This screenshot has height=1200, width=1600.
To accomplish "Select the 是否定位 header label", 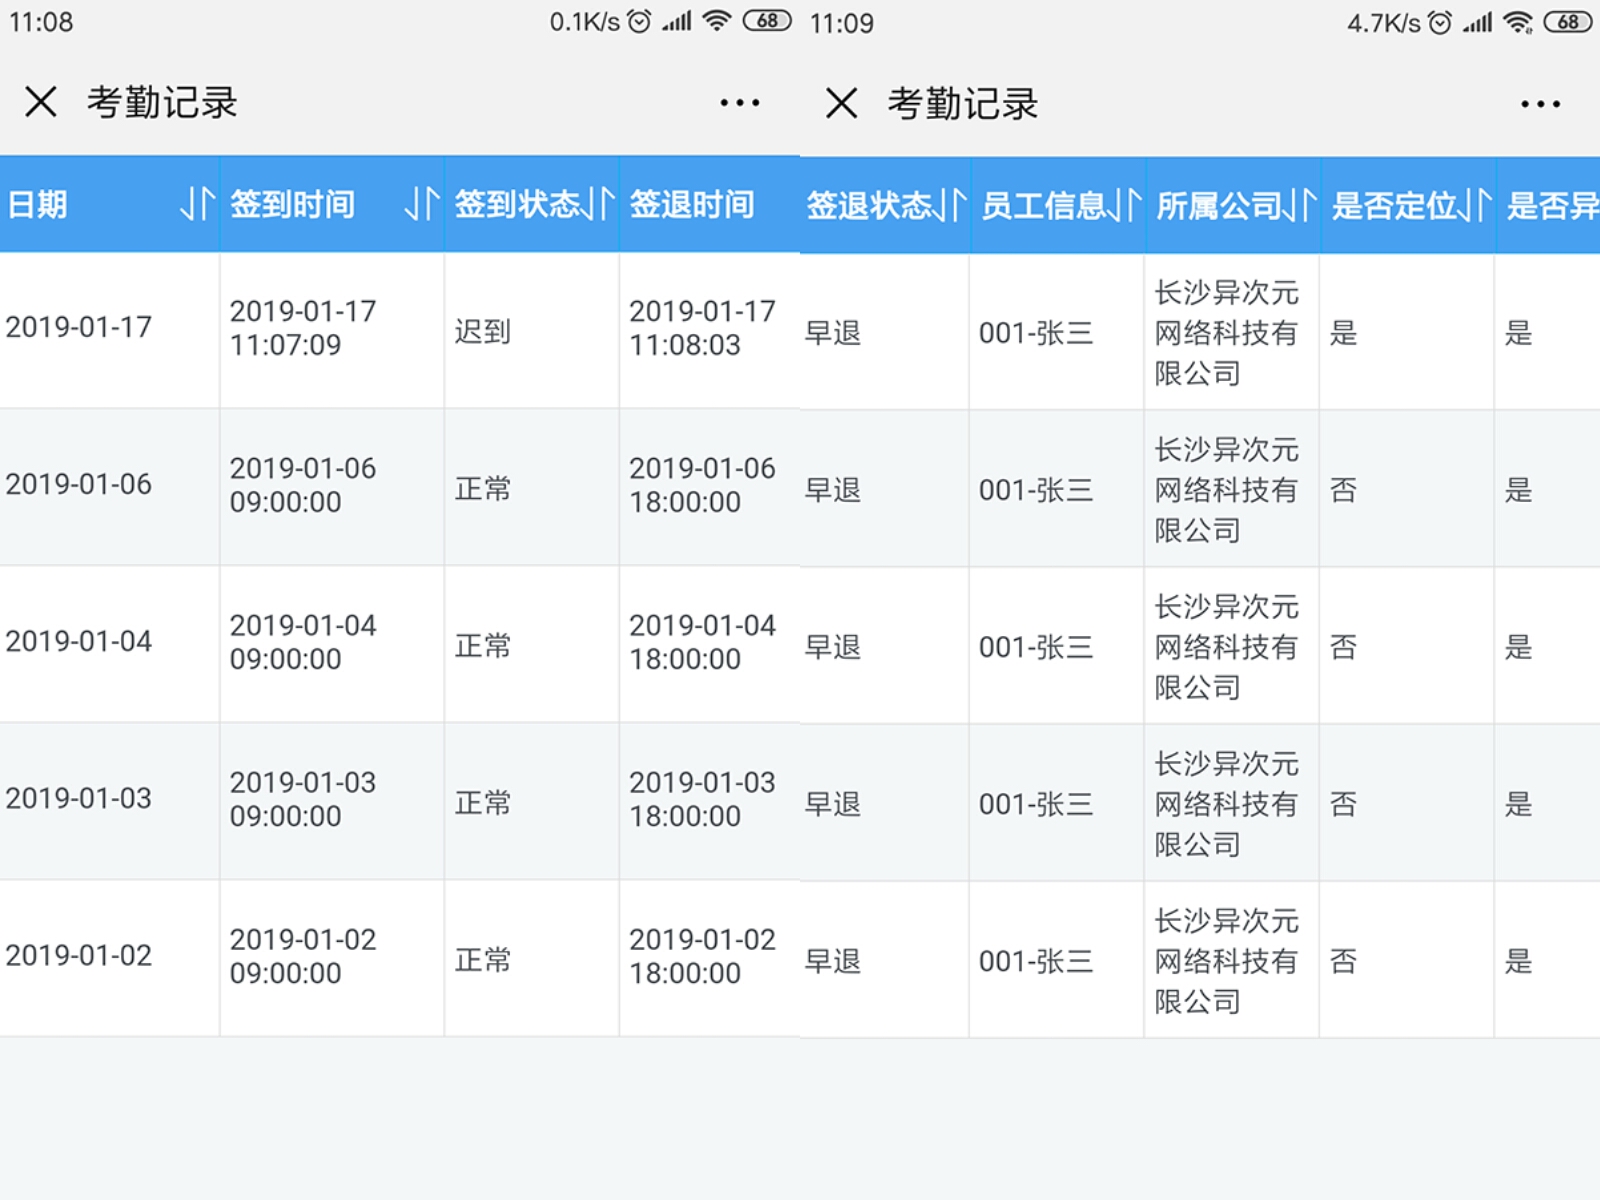I will point(1395,205).
